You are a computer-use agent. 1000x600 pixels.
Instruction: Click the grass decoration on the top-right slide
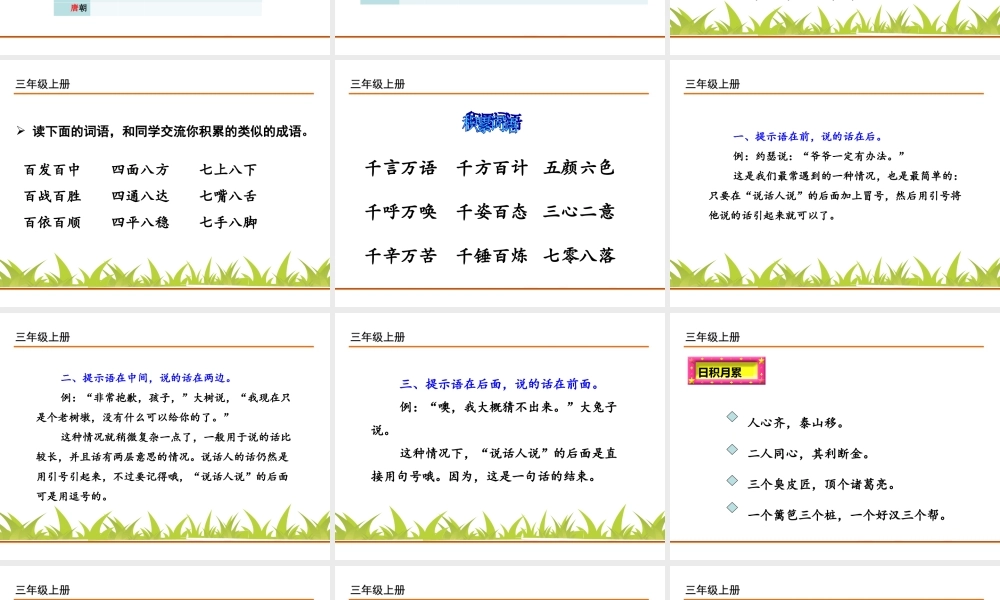(x=837, y=18)
